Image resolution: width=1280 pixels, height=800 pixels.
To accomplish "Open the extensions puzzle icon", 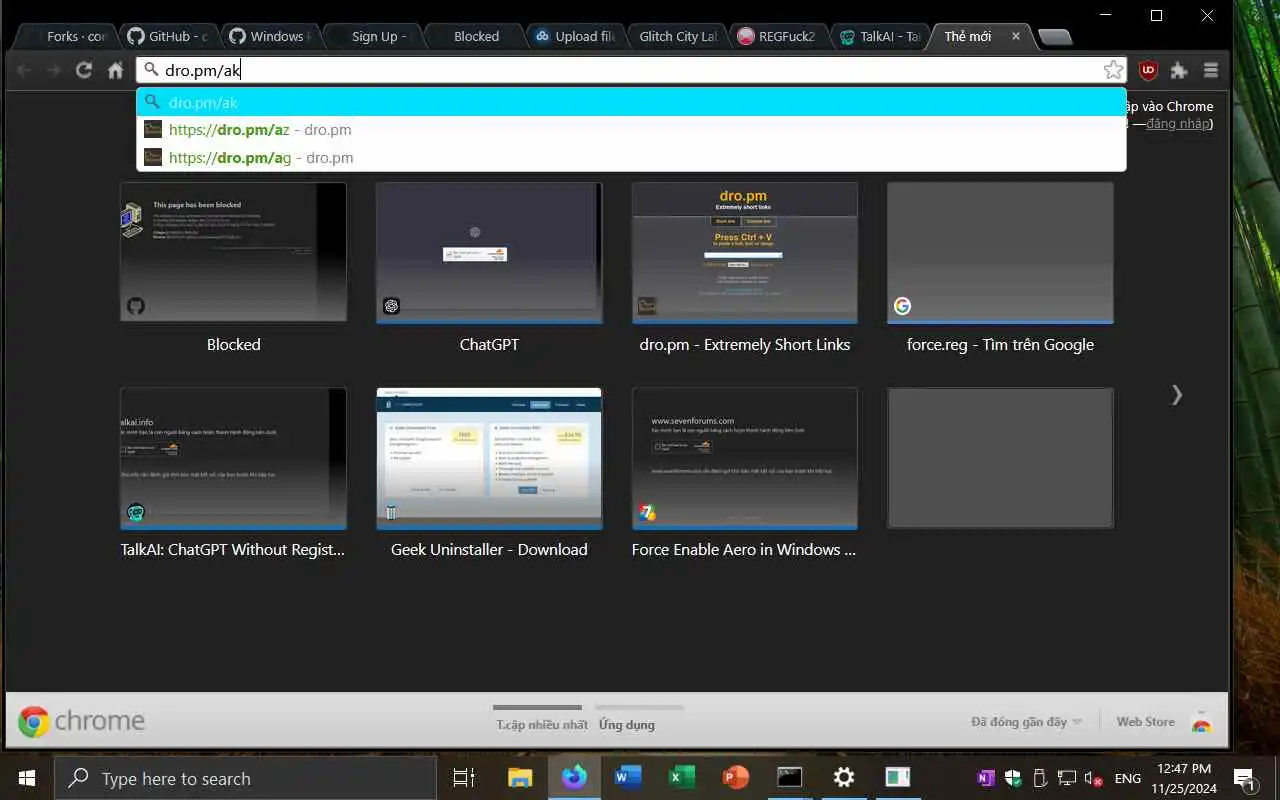I will pyautogui.click(x=1179, y=70).
